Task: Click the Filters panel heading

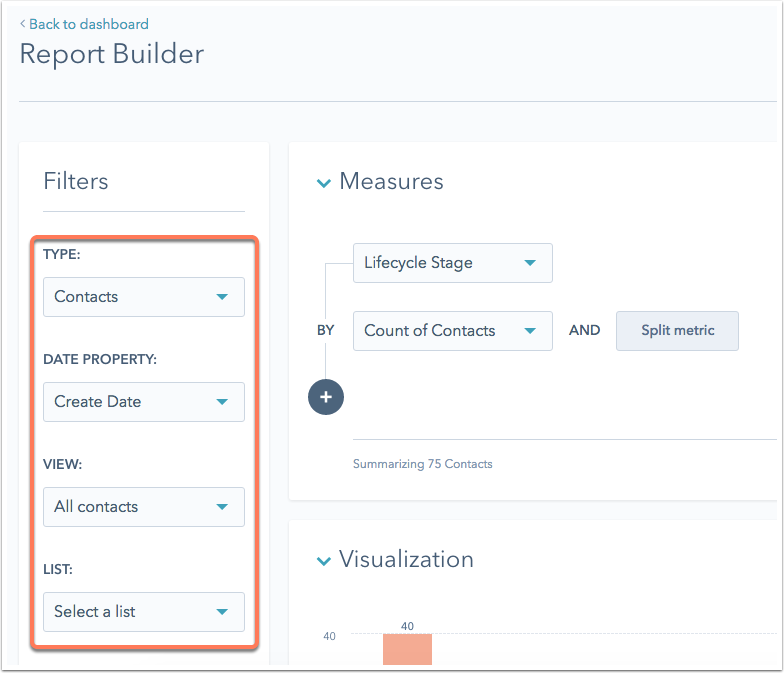Action: (76, 181)
